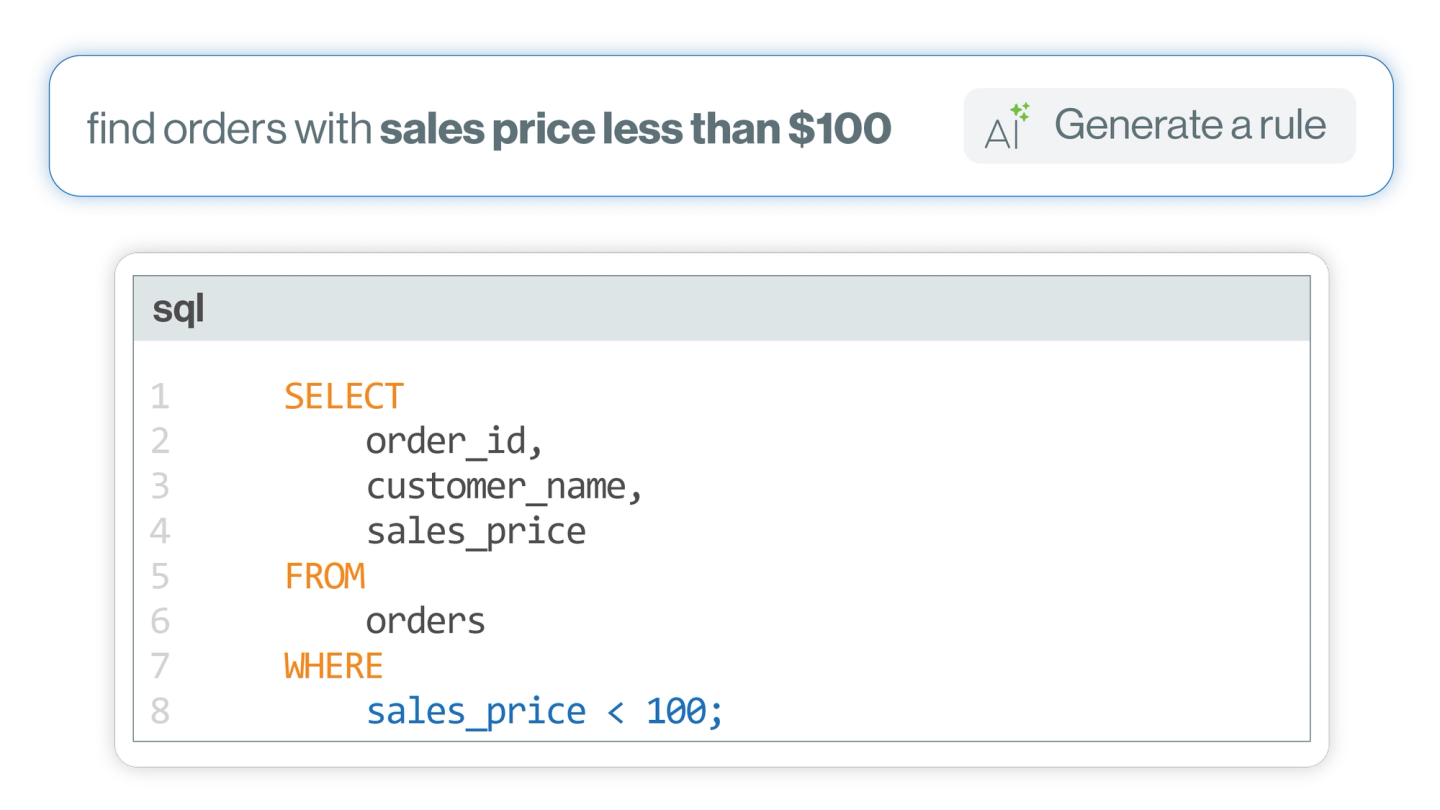Click the Generate a rule button

point(1159,126)
